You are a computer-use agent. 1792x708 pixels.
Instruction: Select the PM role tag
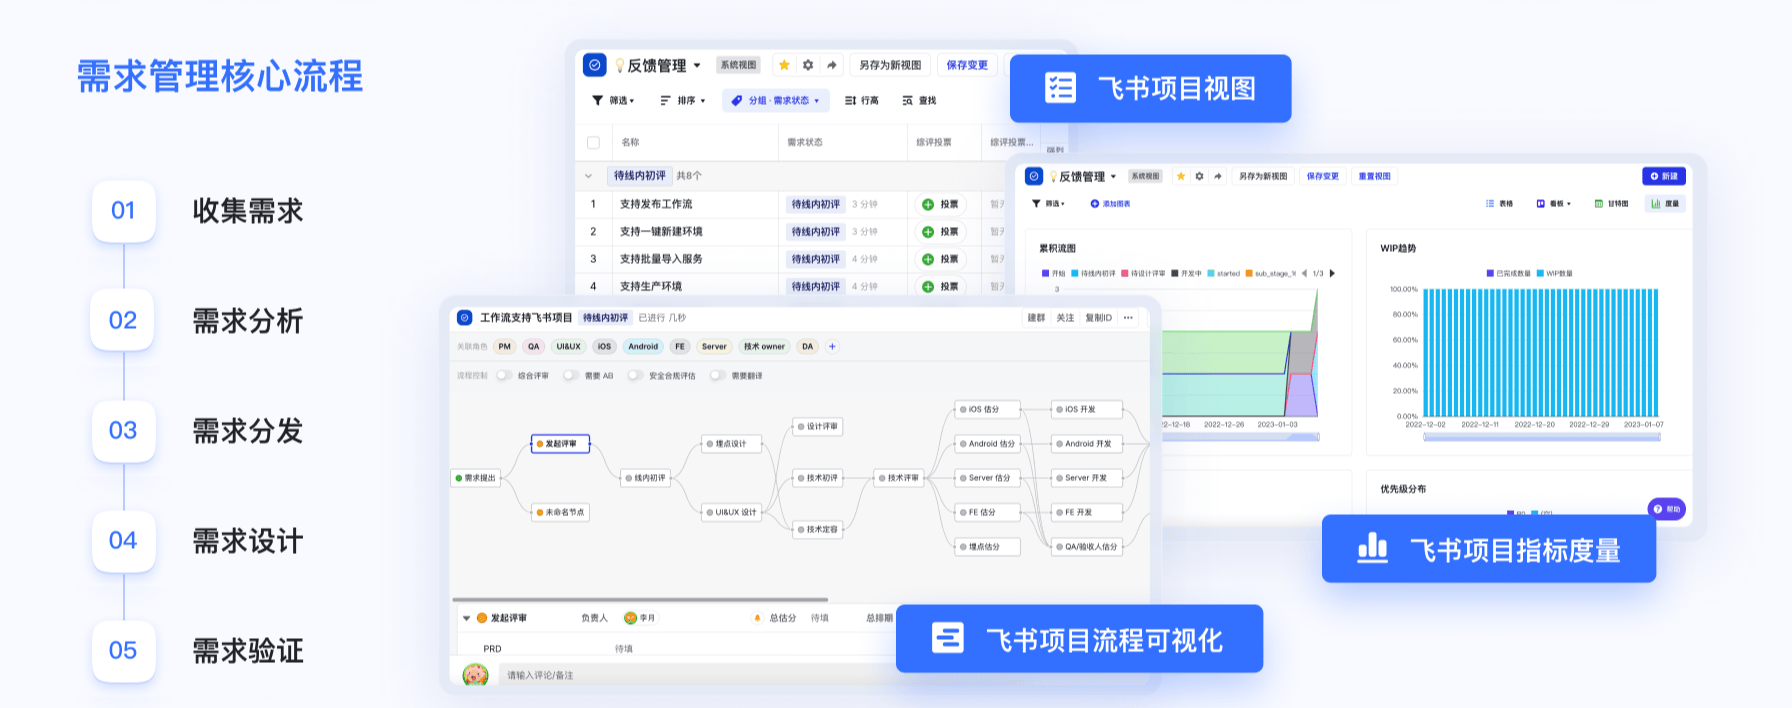(x=504, y=347)
